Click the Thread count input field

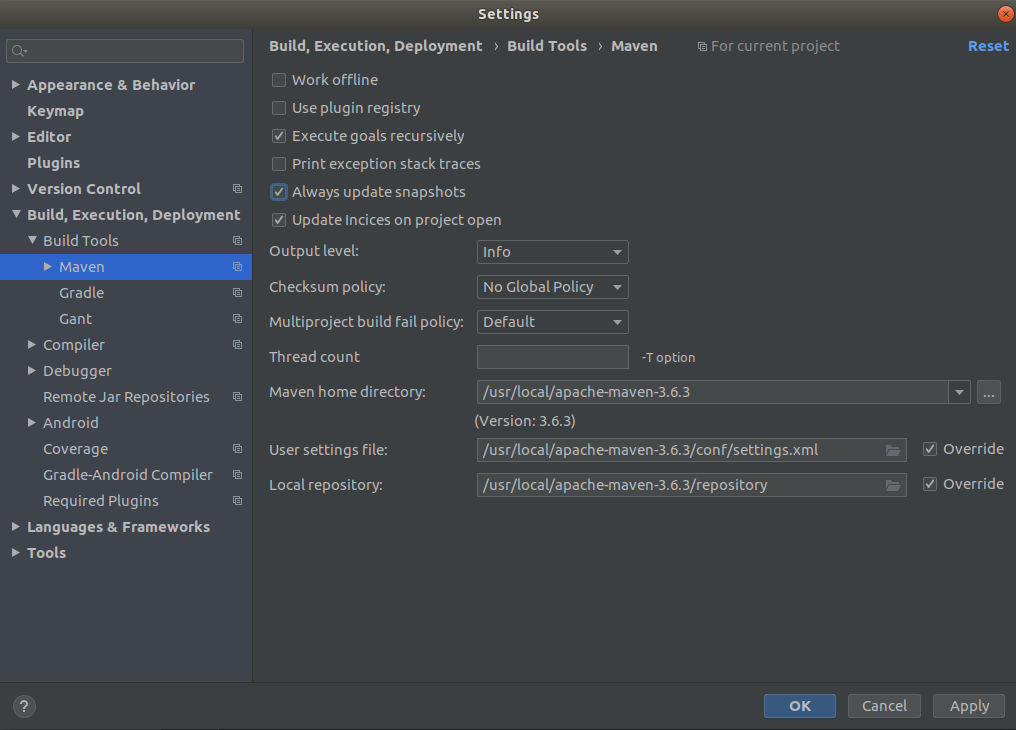coord(552,357)
